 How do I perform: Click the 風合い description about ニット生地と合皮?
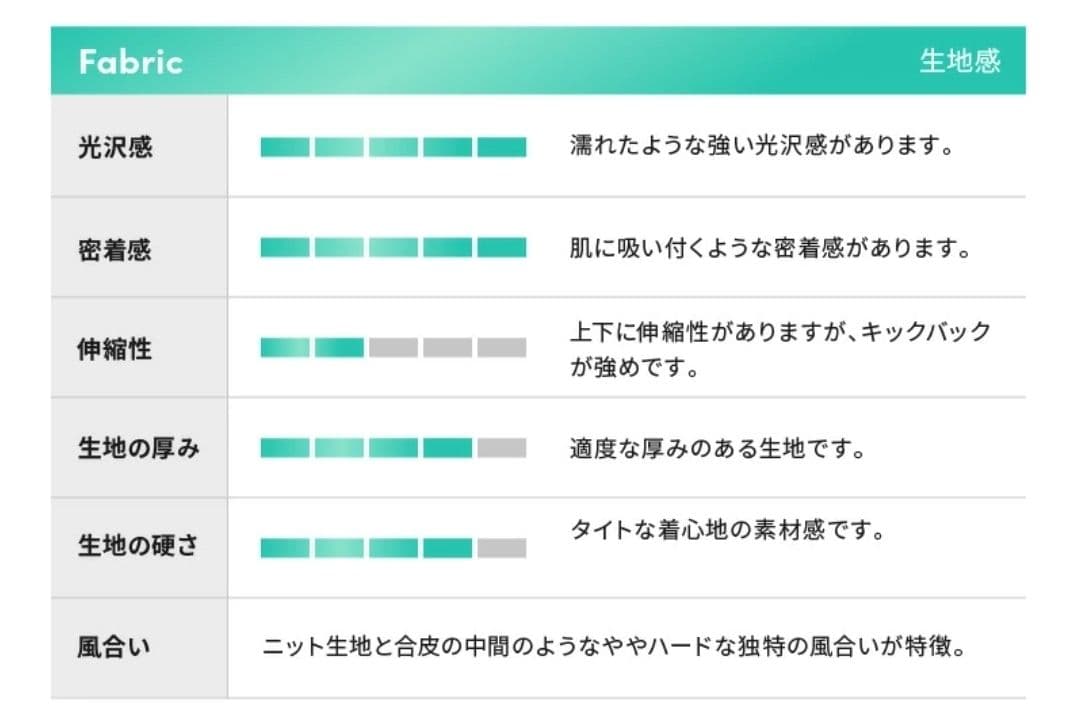[x=614, y=647]
